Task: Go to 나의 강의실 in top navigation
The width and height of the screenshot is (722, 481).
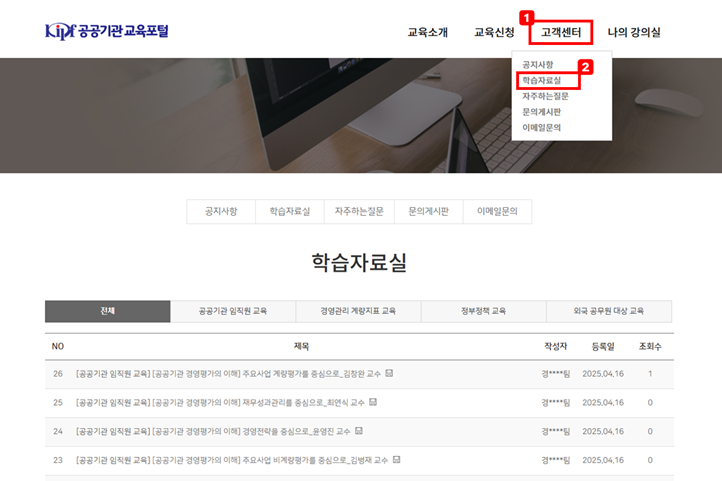Action: click(x=634, y=32)
